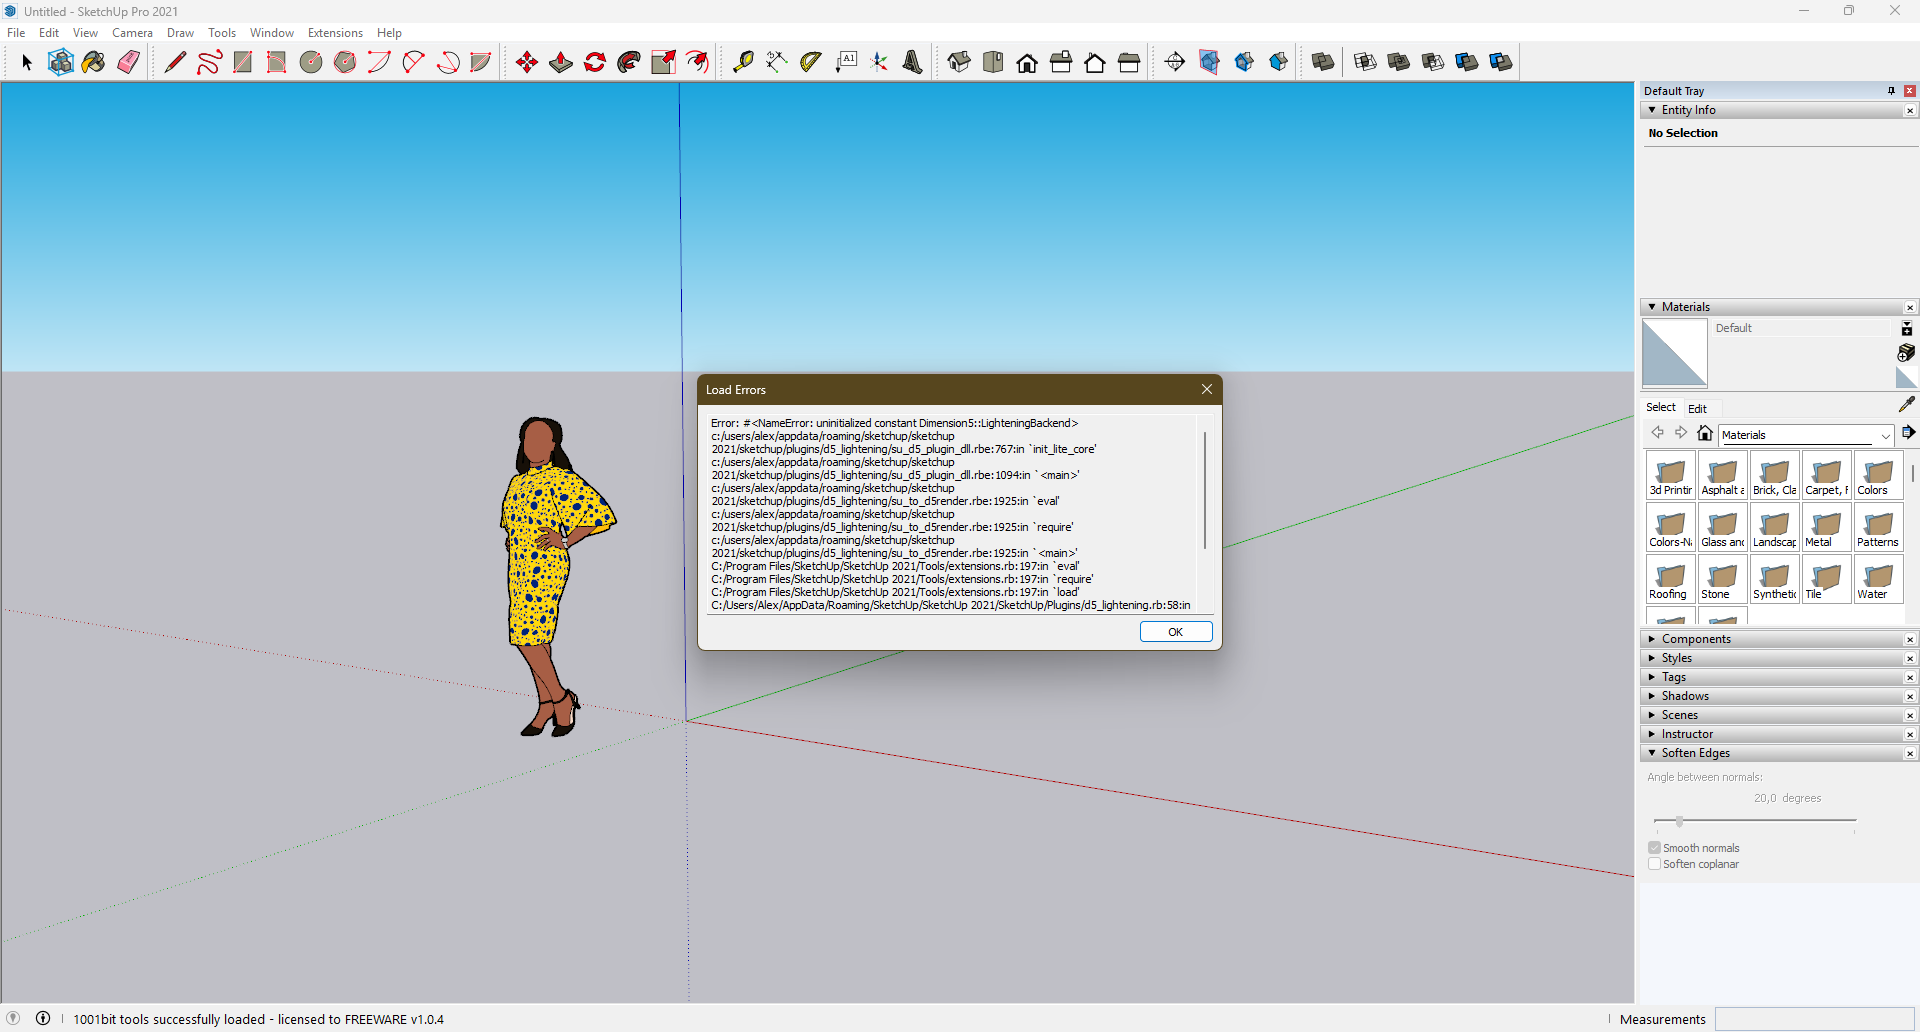The image size is (1920, 1032).
Task: Click the Sample Paint eyedropper in Materials
Action: point(1906,403)
